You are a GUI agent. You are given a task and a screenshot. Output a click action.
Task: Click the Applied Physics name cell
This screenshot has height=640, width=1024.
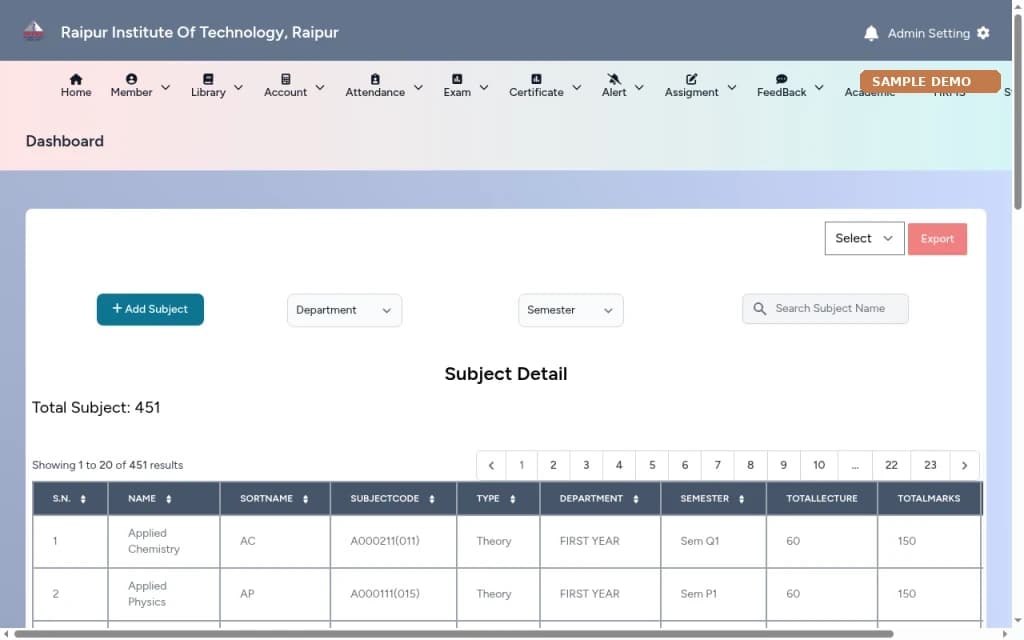click(163, 594)
